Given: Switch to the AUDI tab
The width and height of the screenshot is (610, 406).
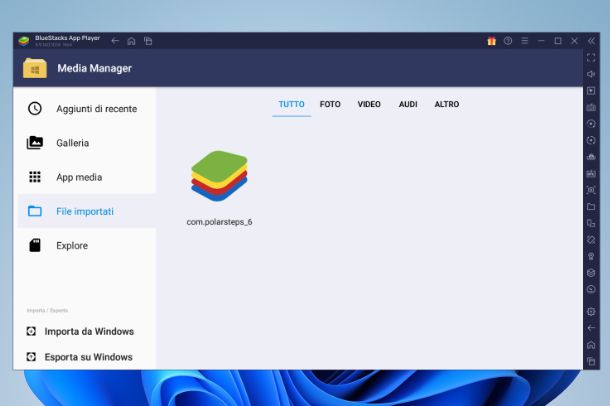Looking at the screenshot, I should [x=408, y=104].
